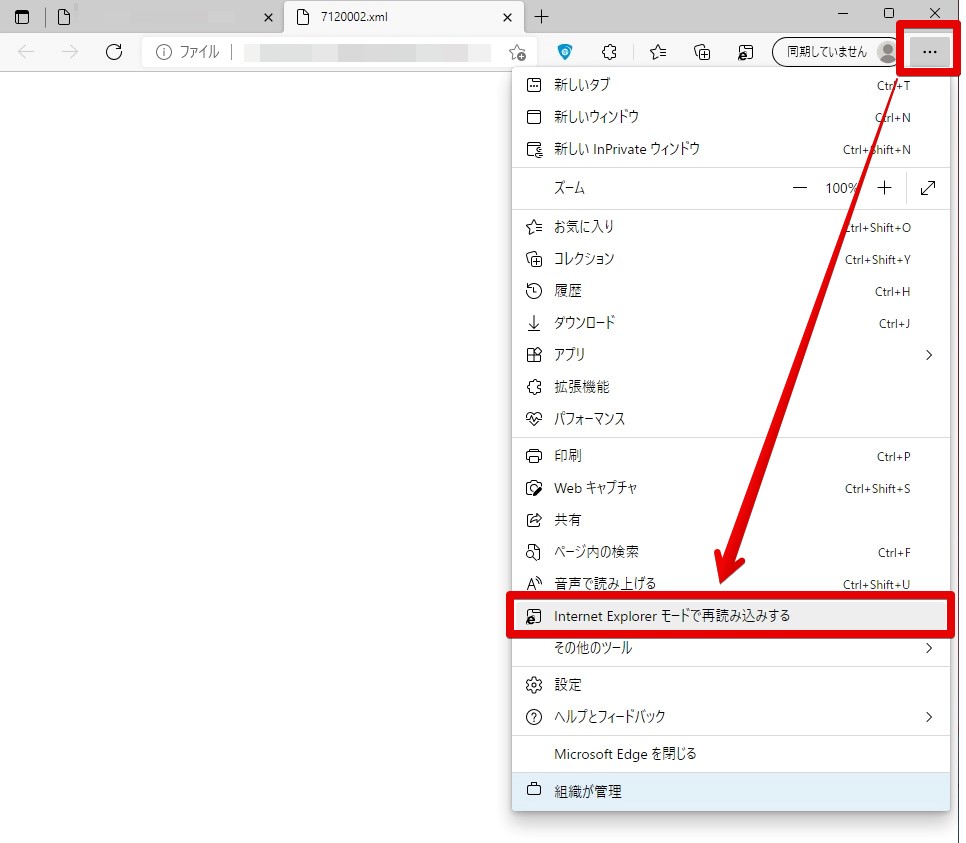Add page to favorites star icon
The width and height of the screenshot is (966, 843).
tap(518, 52)
